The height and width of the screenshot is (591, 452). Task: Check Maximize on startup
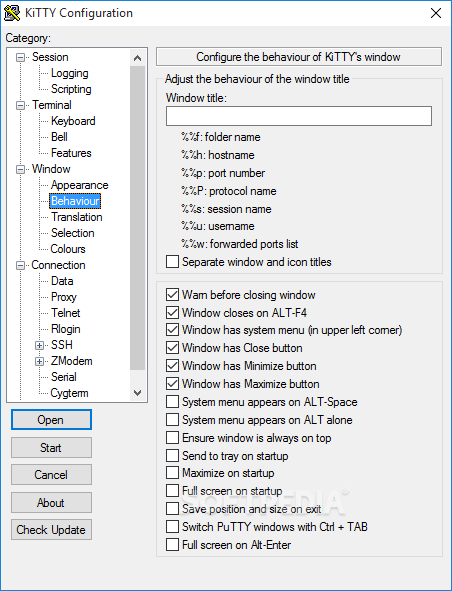221,473
